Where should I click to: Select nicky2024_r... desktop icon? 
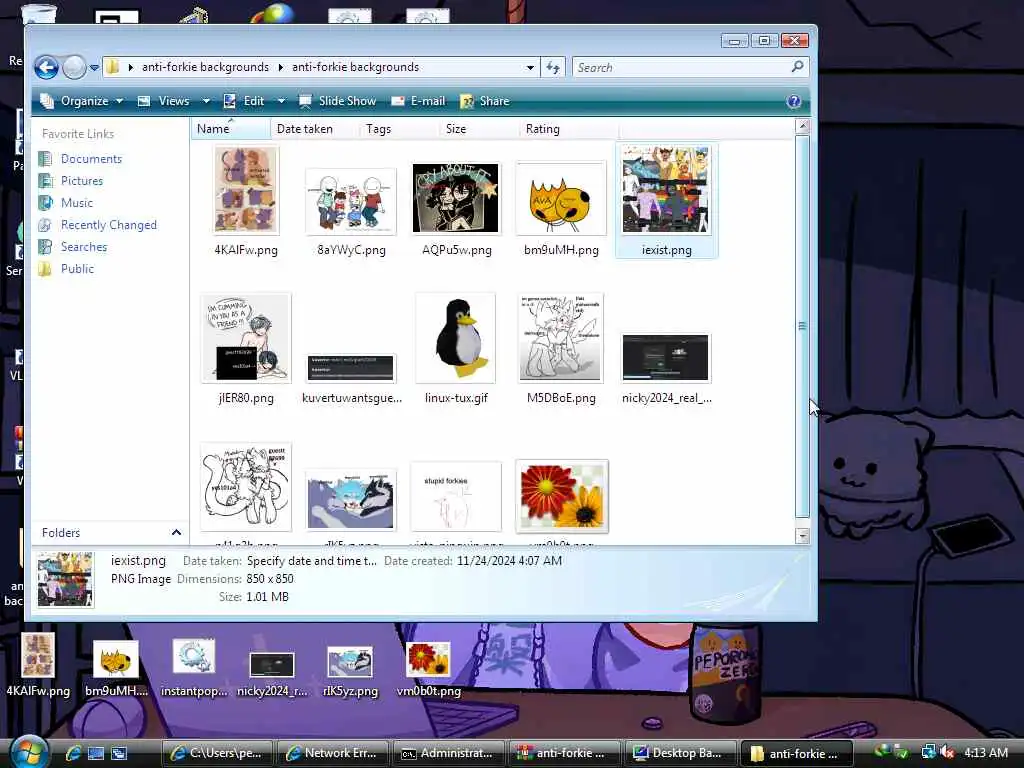272,675
